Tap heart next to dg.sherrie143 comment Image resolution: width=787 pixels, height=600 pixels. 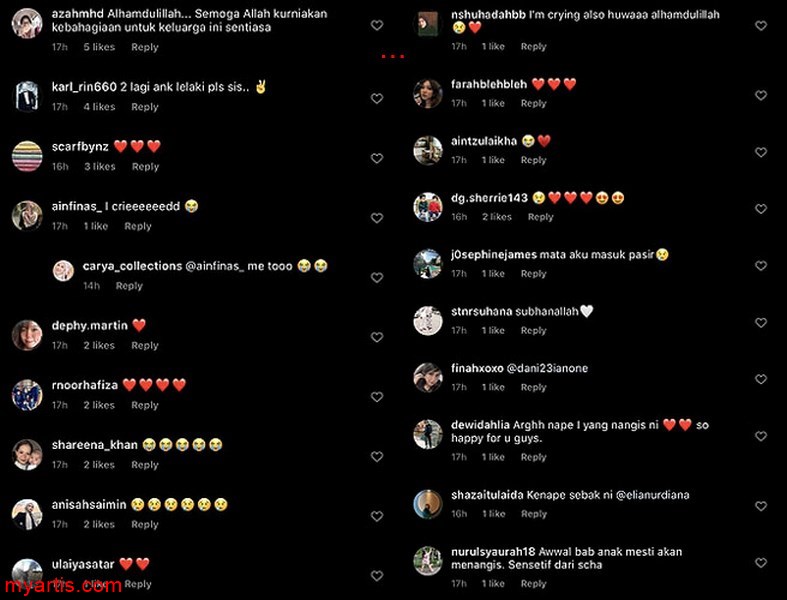click(x=761, y=209)
